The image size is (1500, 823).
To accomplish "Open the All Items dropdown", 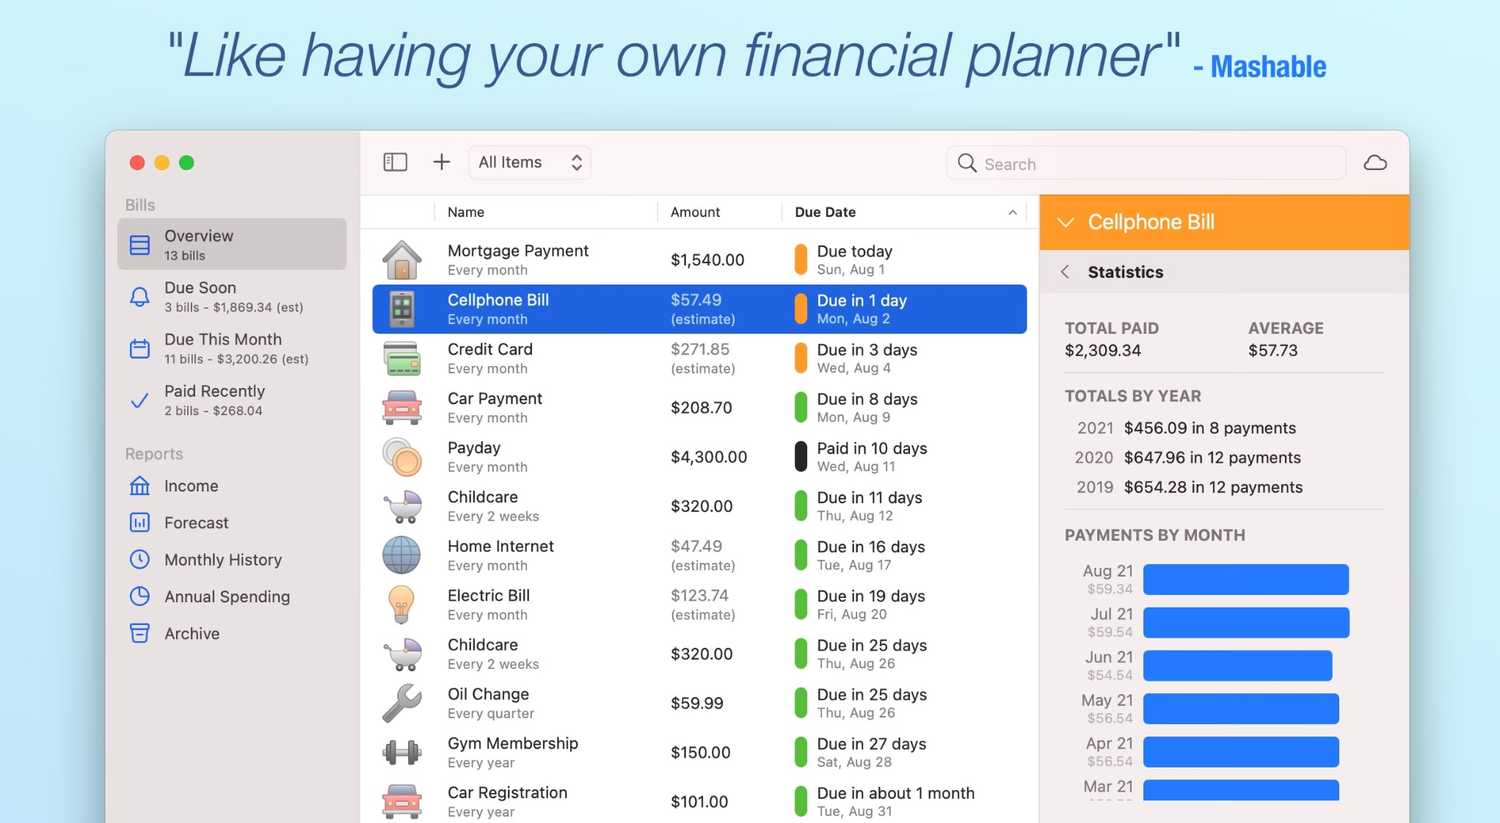I will click(530, 162).
